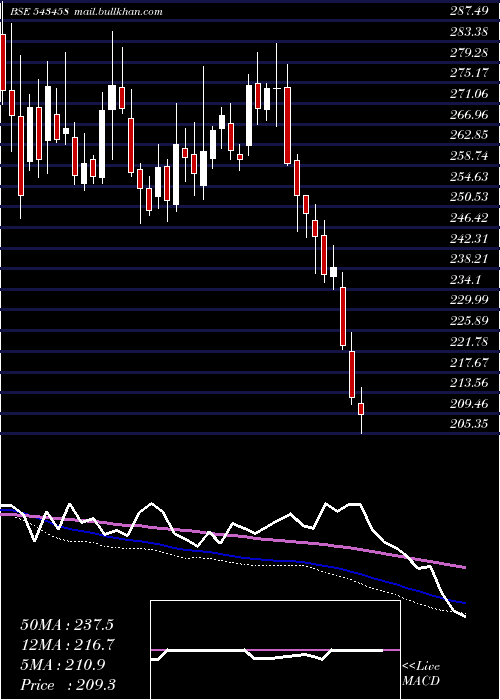This screenshot has height=700, width=500.
Task: Select the 250.53 price axis label
Action: point(469,197)
